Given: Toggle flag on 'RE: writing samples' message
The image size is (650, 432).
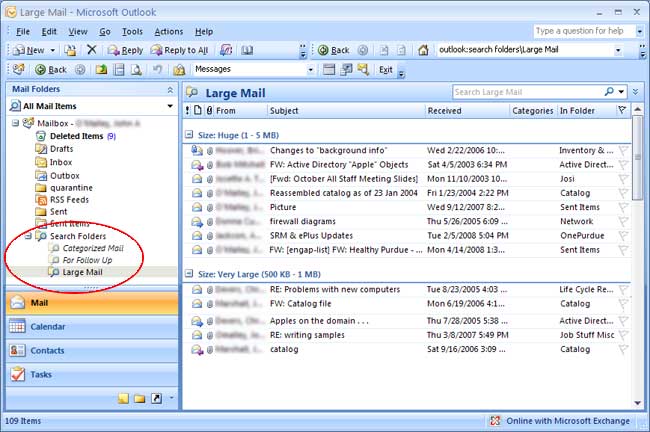Looking at the screenshot, I should click(622, 336).
